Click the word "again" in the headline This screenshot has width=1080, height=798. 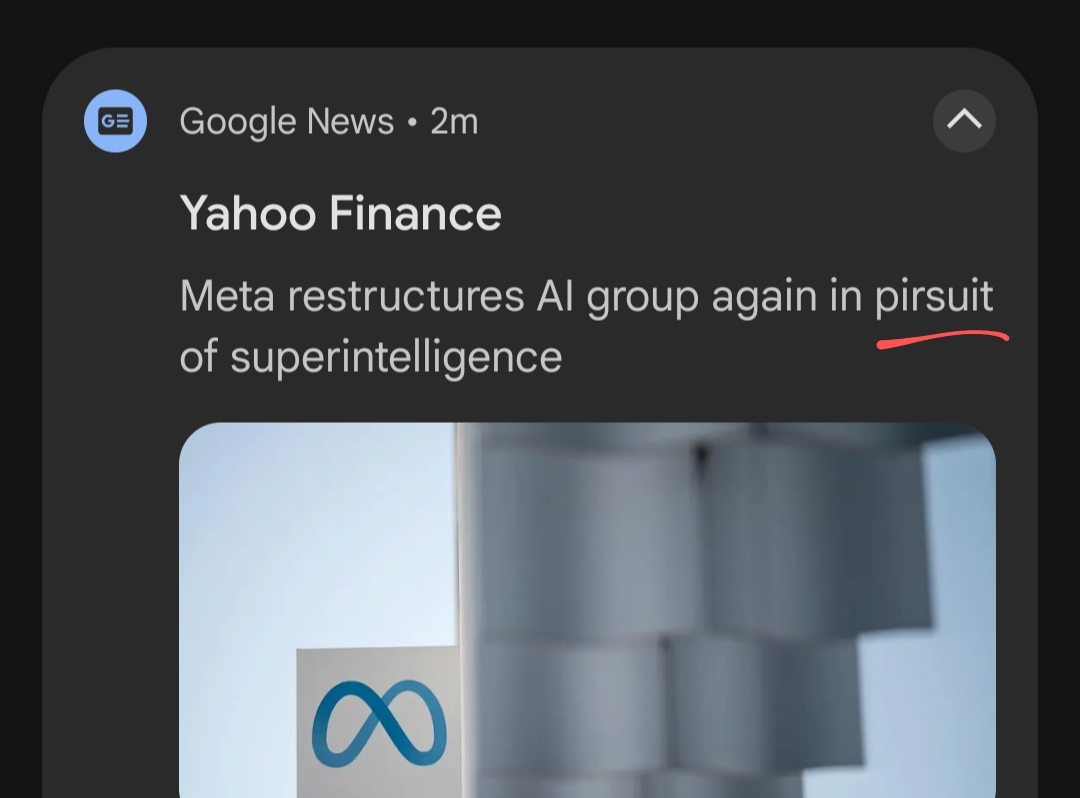click(x=764, y=299)
